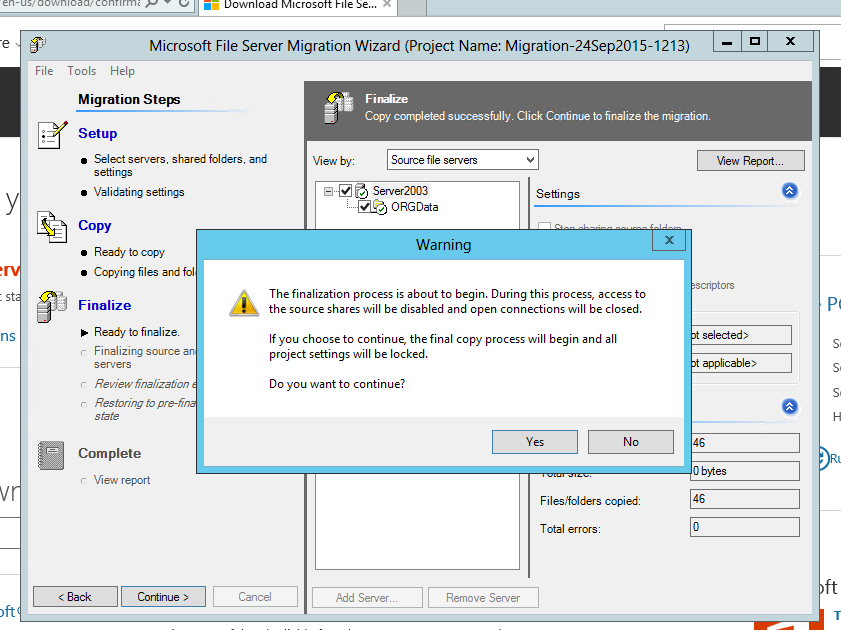Viewport: 841px width, 630px height.
Task: Click the browser tab 'Download Microsoft File Se...'
Action: pos(298,5)
